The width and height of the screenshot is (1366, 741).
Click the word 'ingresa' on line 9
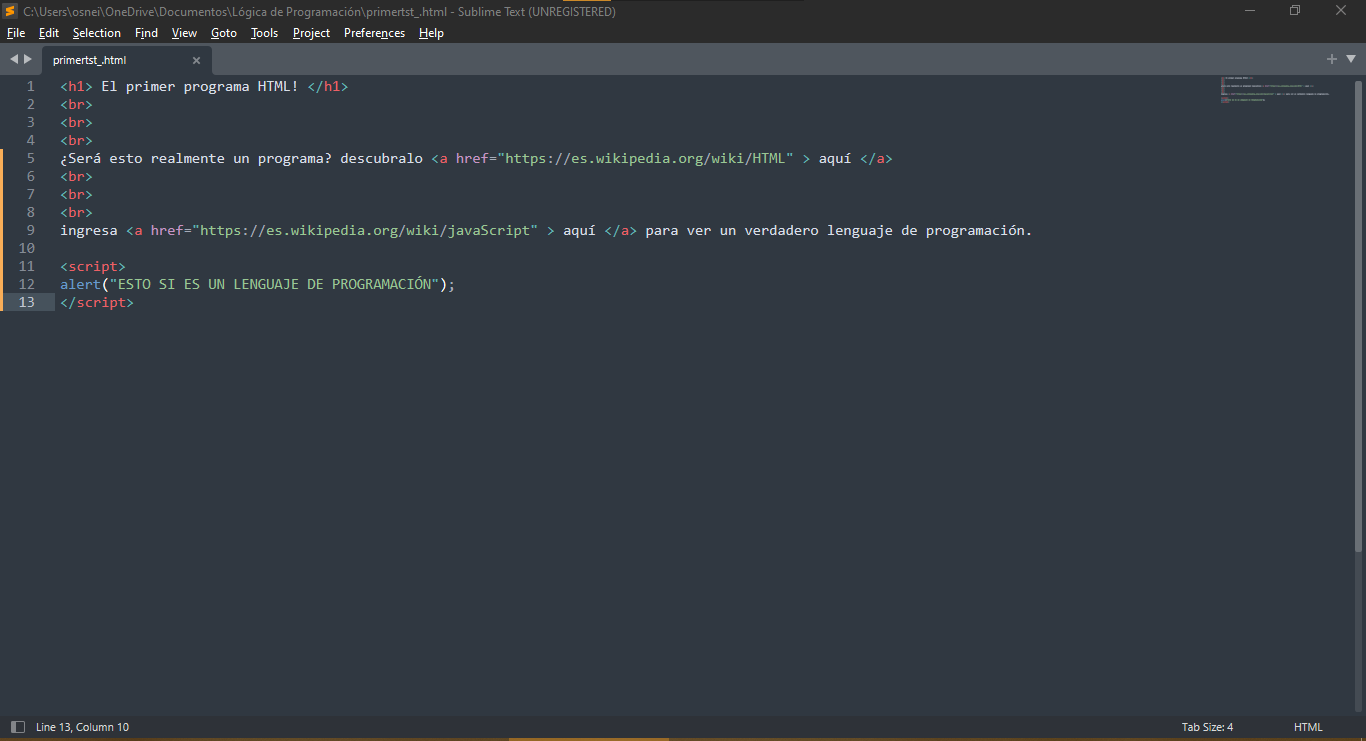point(89,230)
